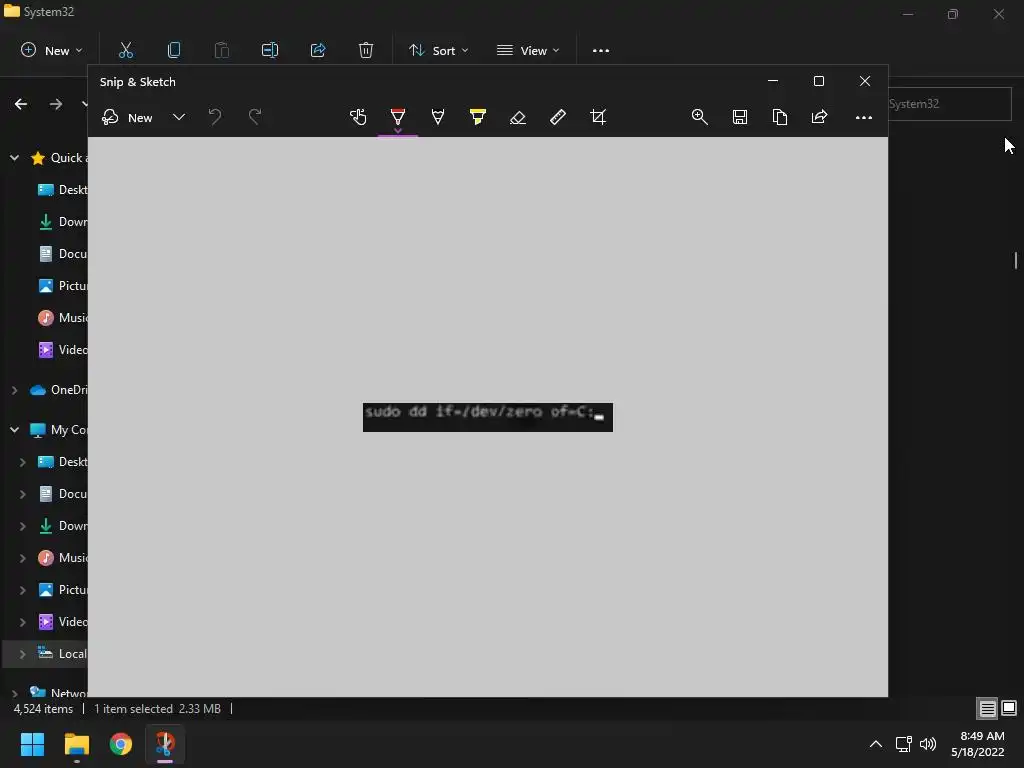
Task: Expand Downloads under My Computer
Action: pos(23,526)
